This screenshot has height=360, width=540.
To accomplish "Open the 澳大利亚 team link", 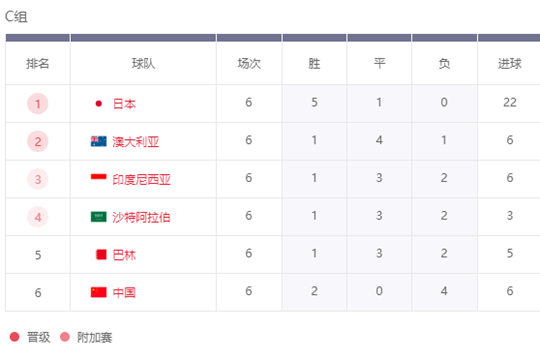I will [136, 142].
